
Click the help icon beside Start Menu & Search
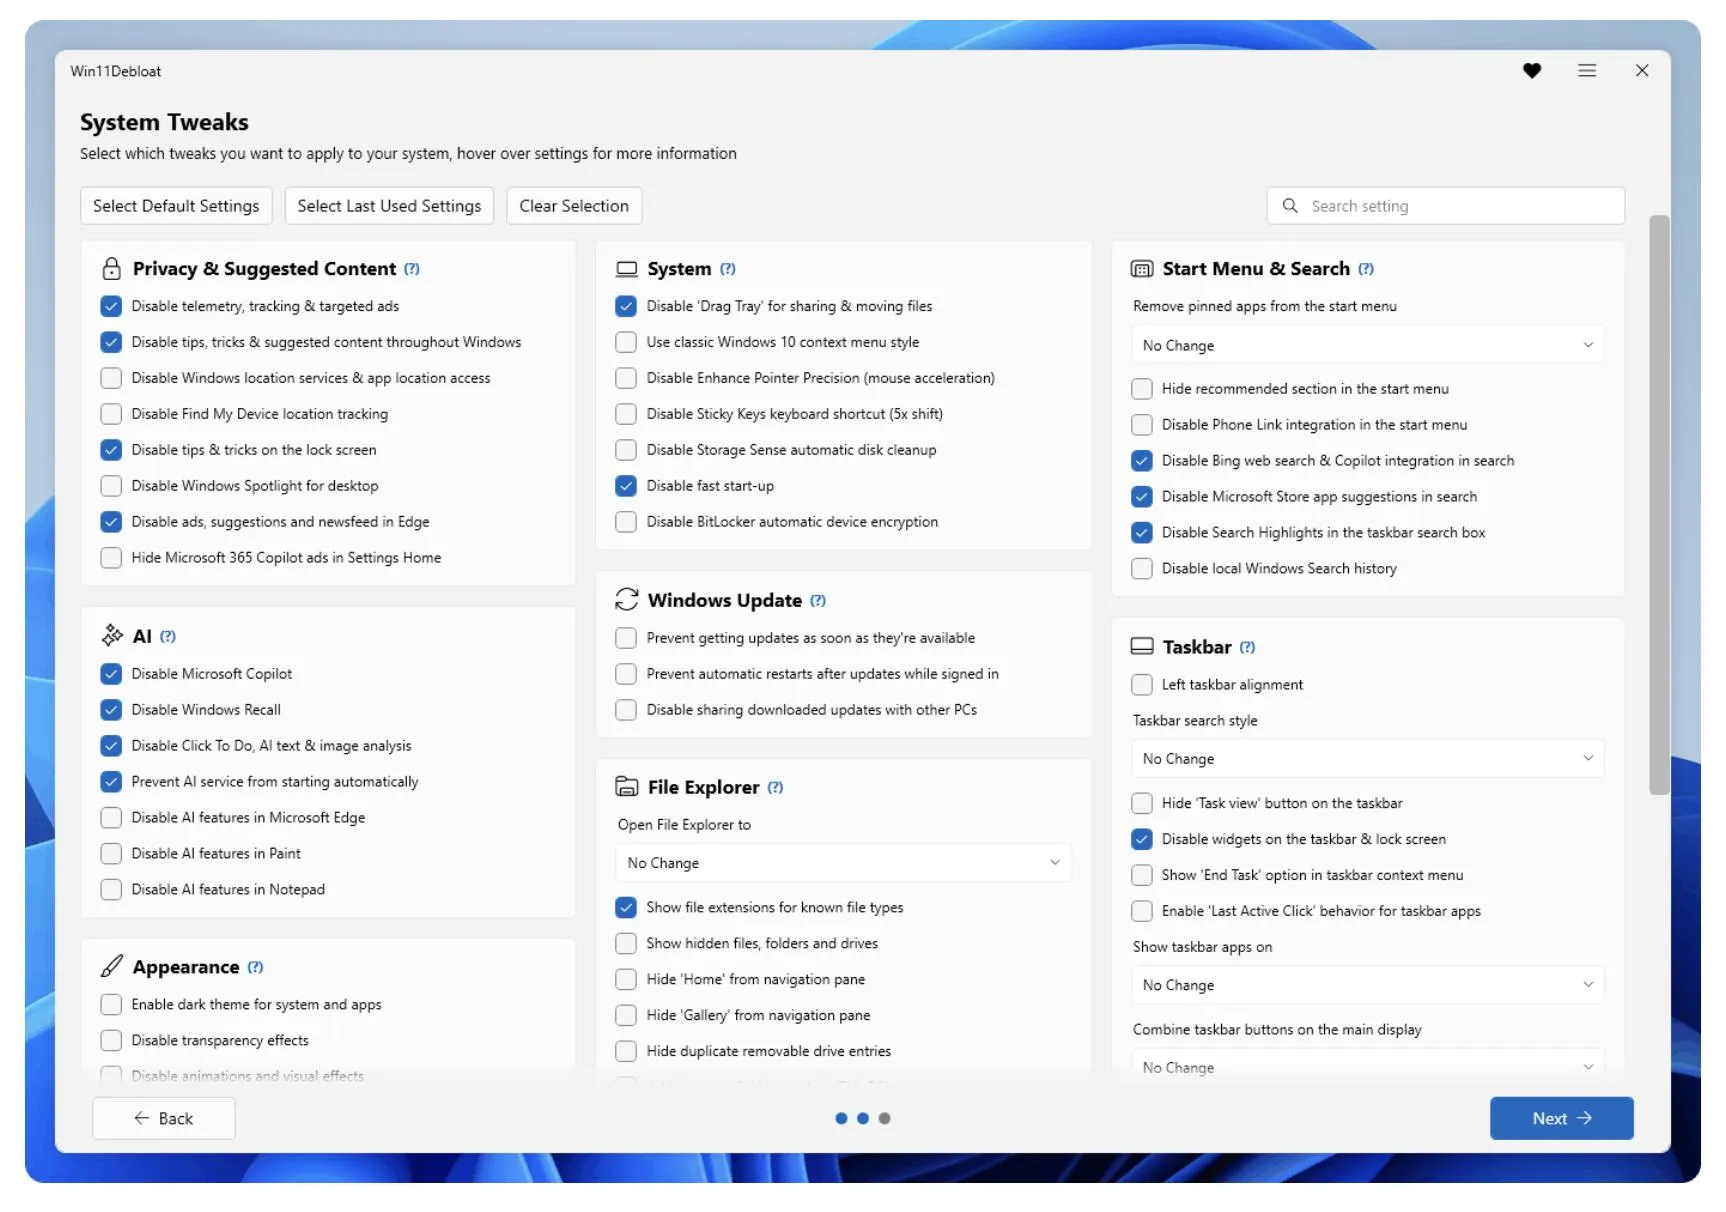[1366, 269]
